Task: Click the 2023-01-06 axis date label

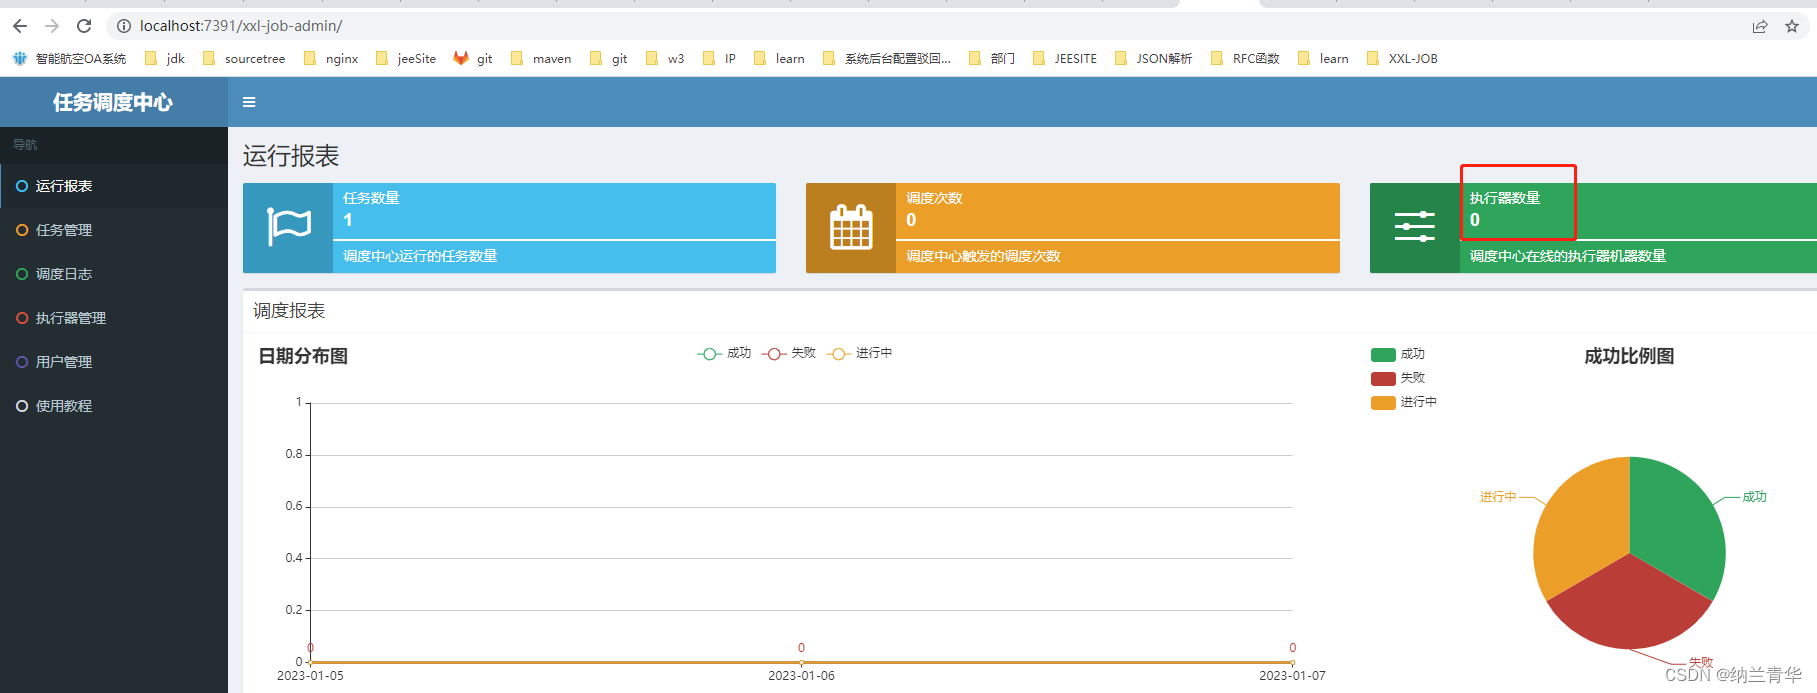Action: tap(801, 676)
